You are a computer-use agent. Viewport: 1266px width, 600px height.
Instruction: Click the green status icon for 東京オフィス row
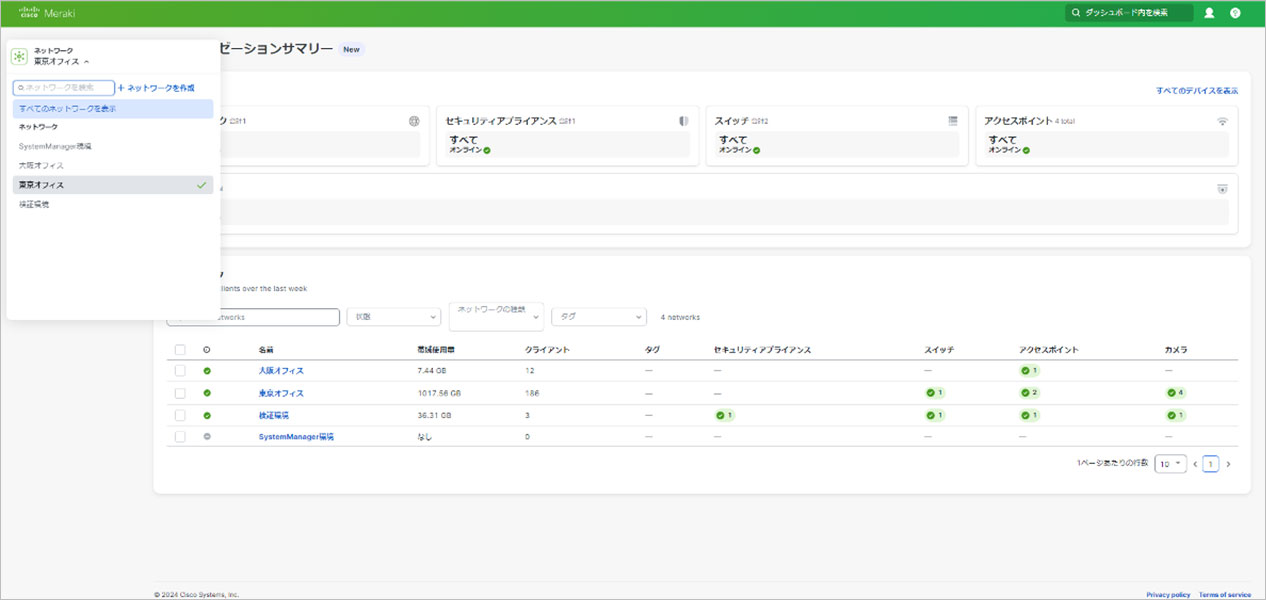pyautogui.click(x=207, y=393)
